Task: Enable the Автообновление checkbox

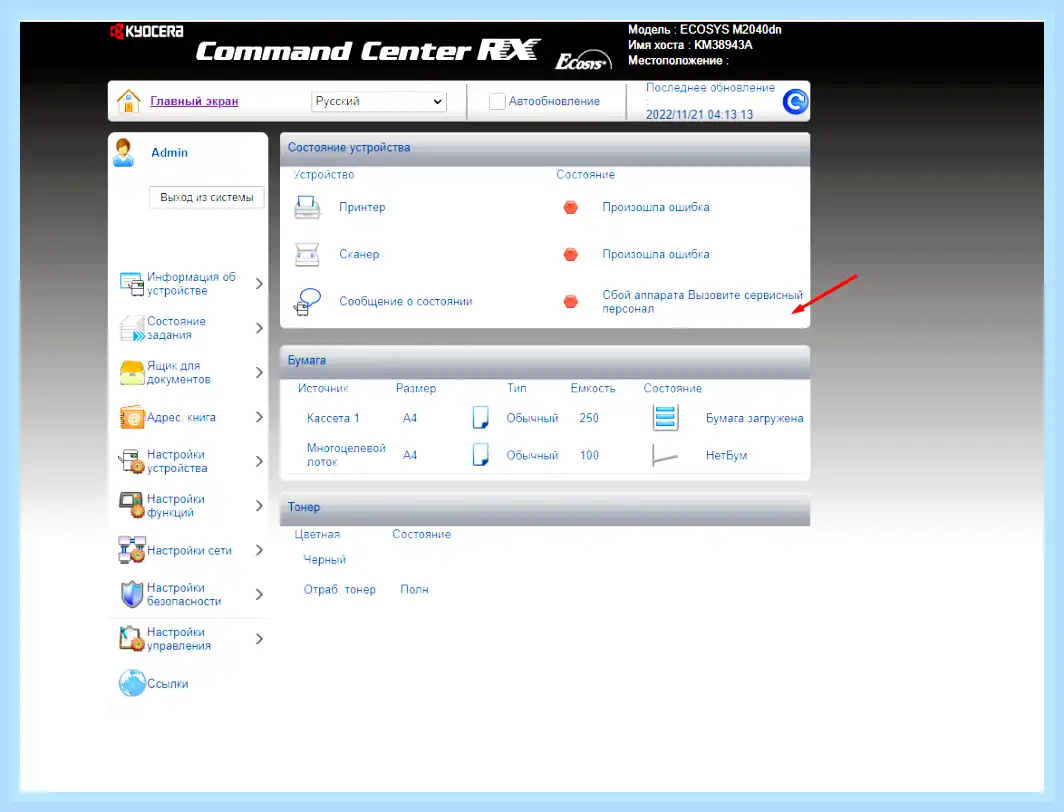Action: click(497, 101)
